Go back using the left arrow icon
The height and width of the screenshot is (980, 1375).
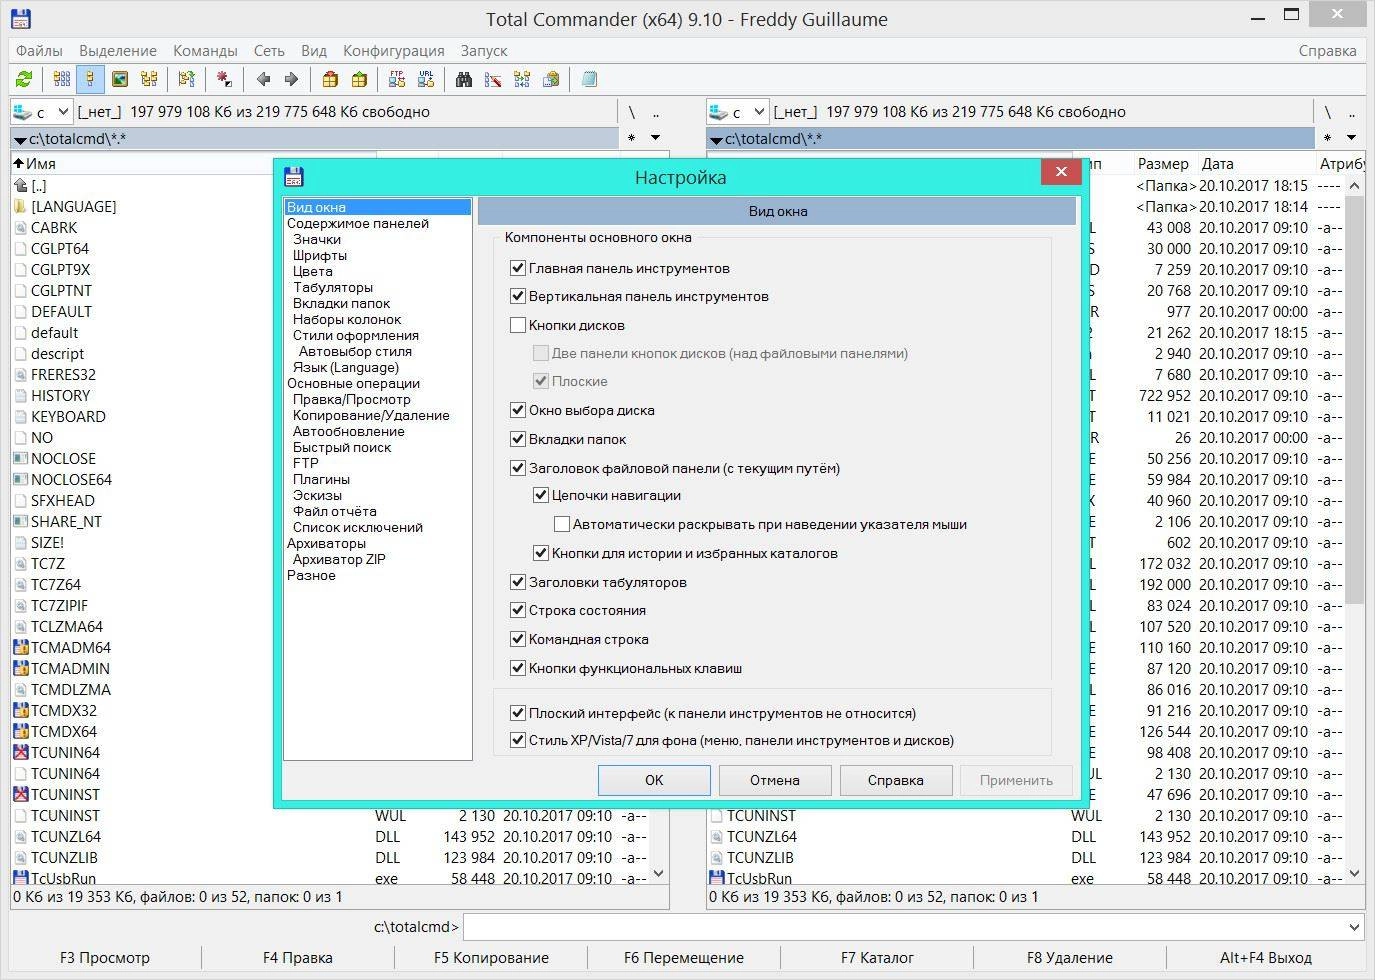coord(263,79)
